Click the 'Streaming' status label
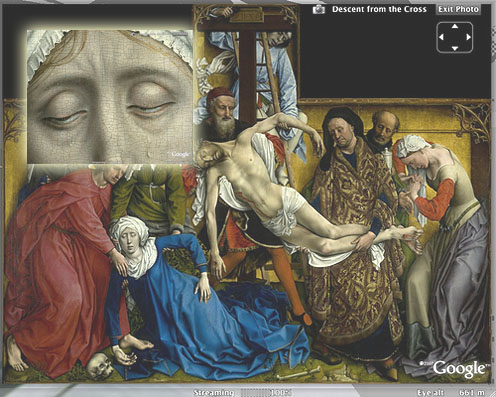The height and width of the screenshot is (397, 496). point(214,393)
